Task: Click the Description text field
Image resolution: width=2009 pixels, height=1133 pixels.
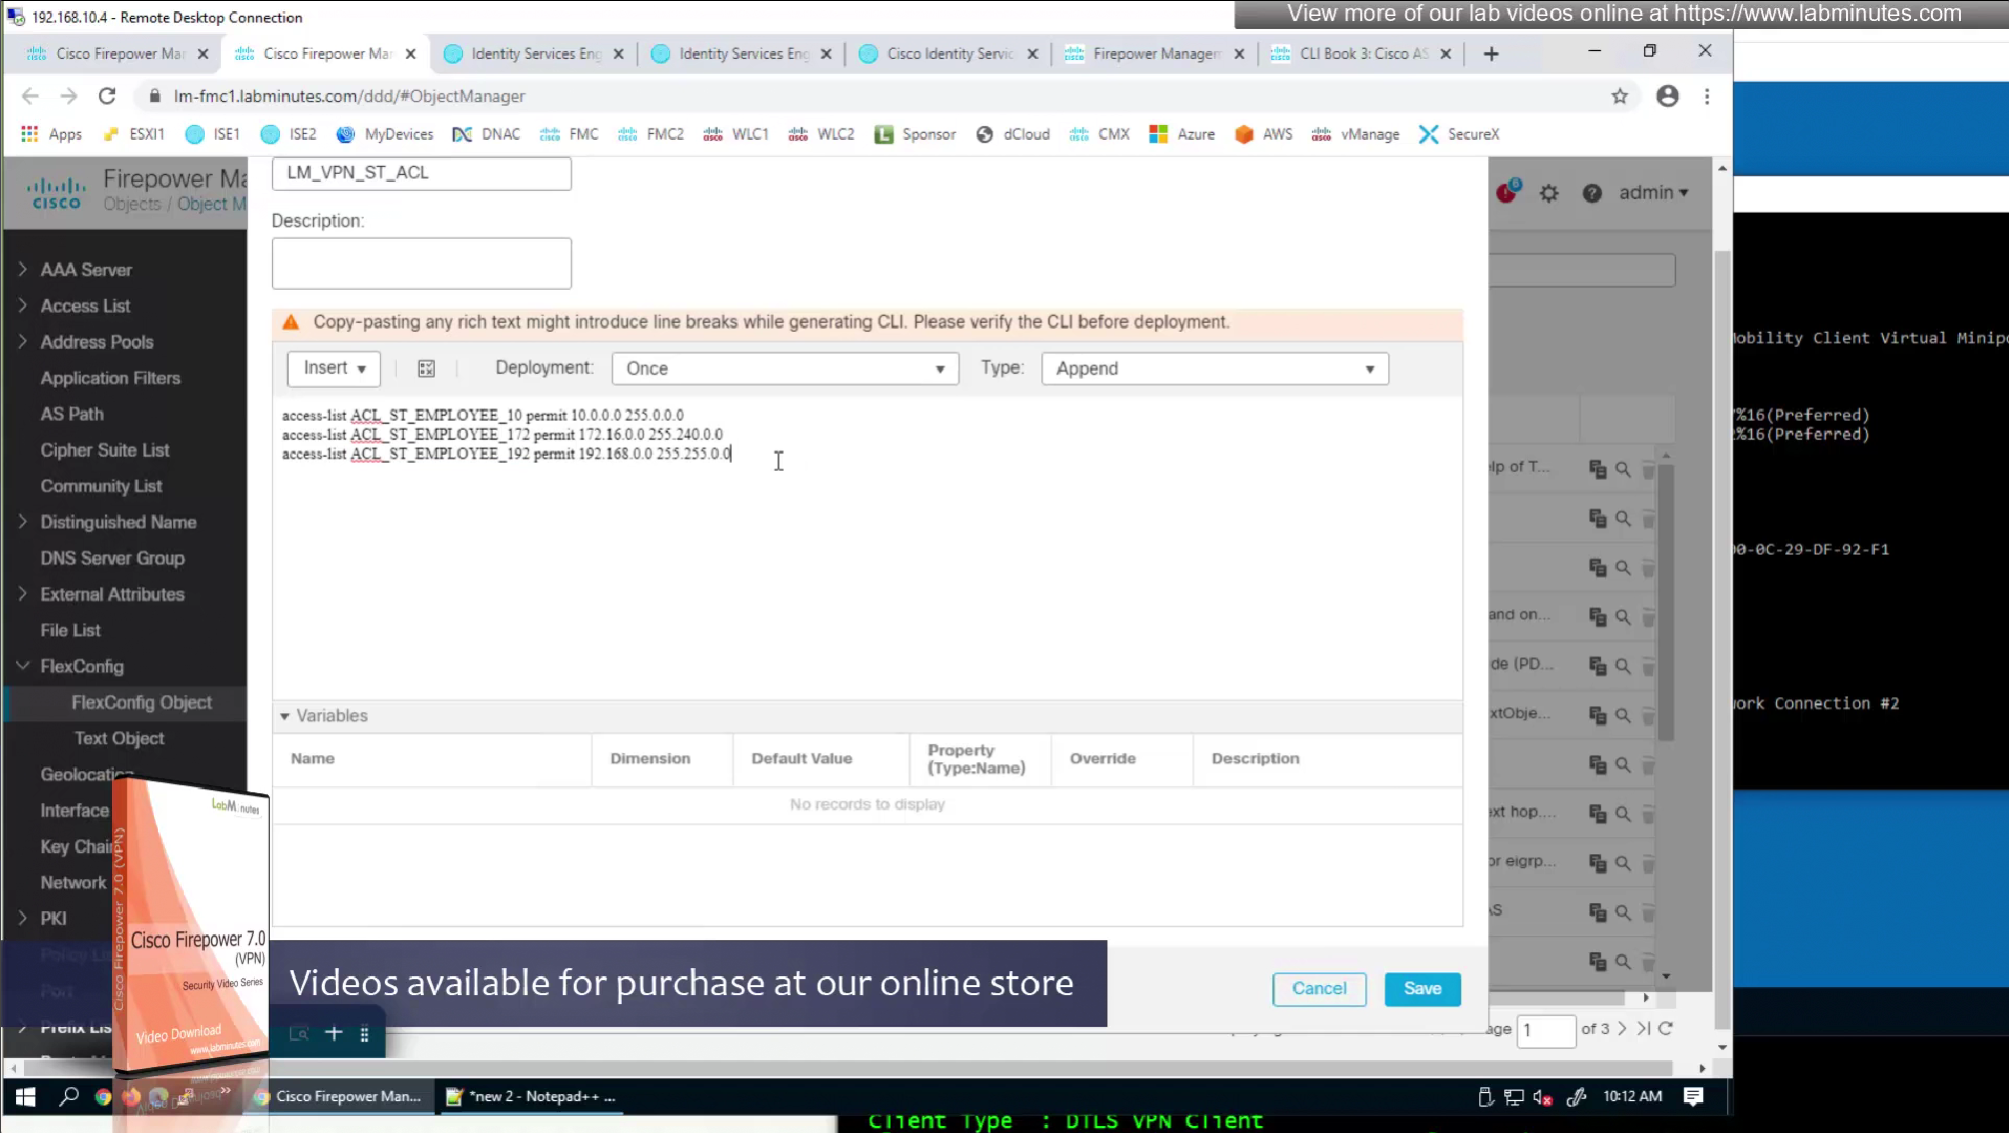Action: 421,263
